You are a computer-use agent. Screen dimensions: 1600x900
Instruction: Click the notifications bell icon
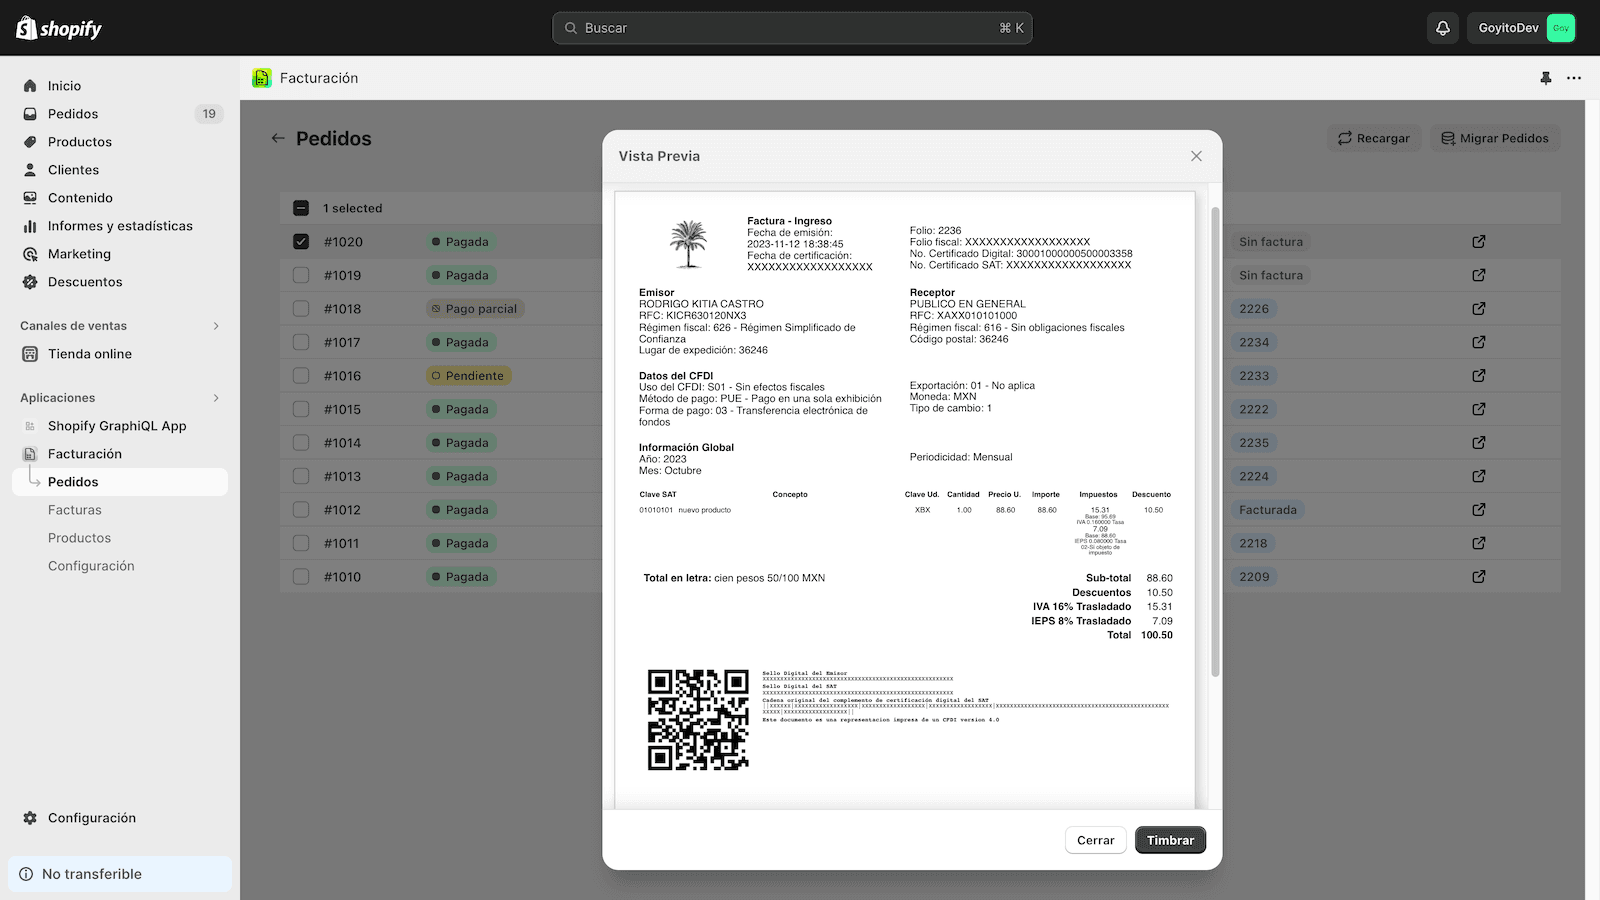1442,27
